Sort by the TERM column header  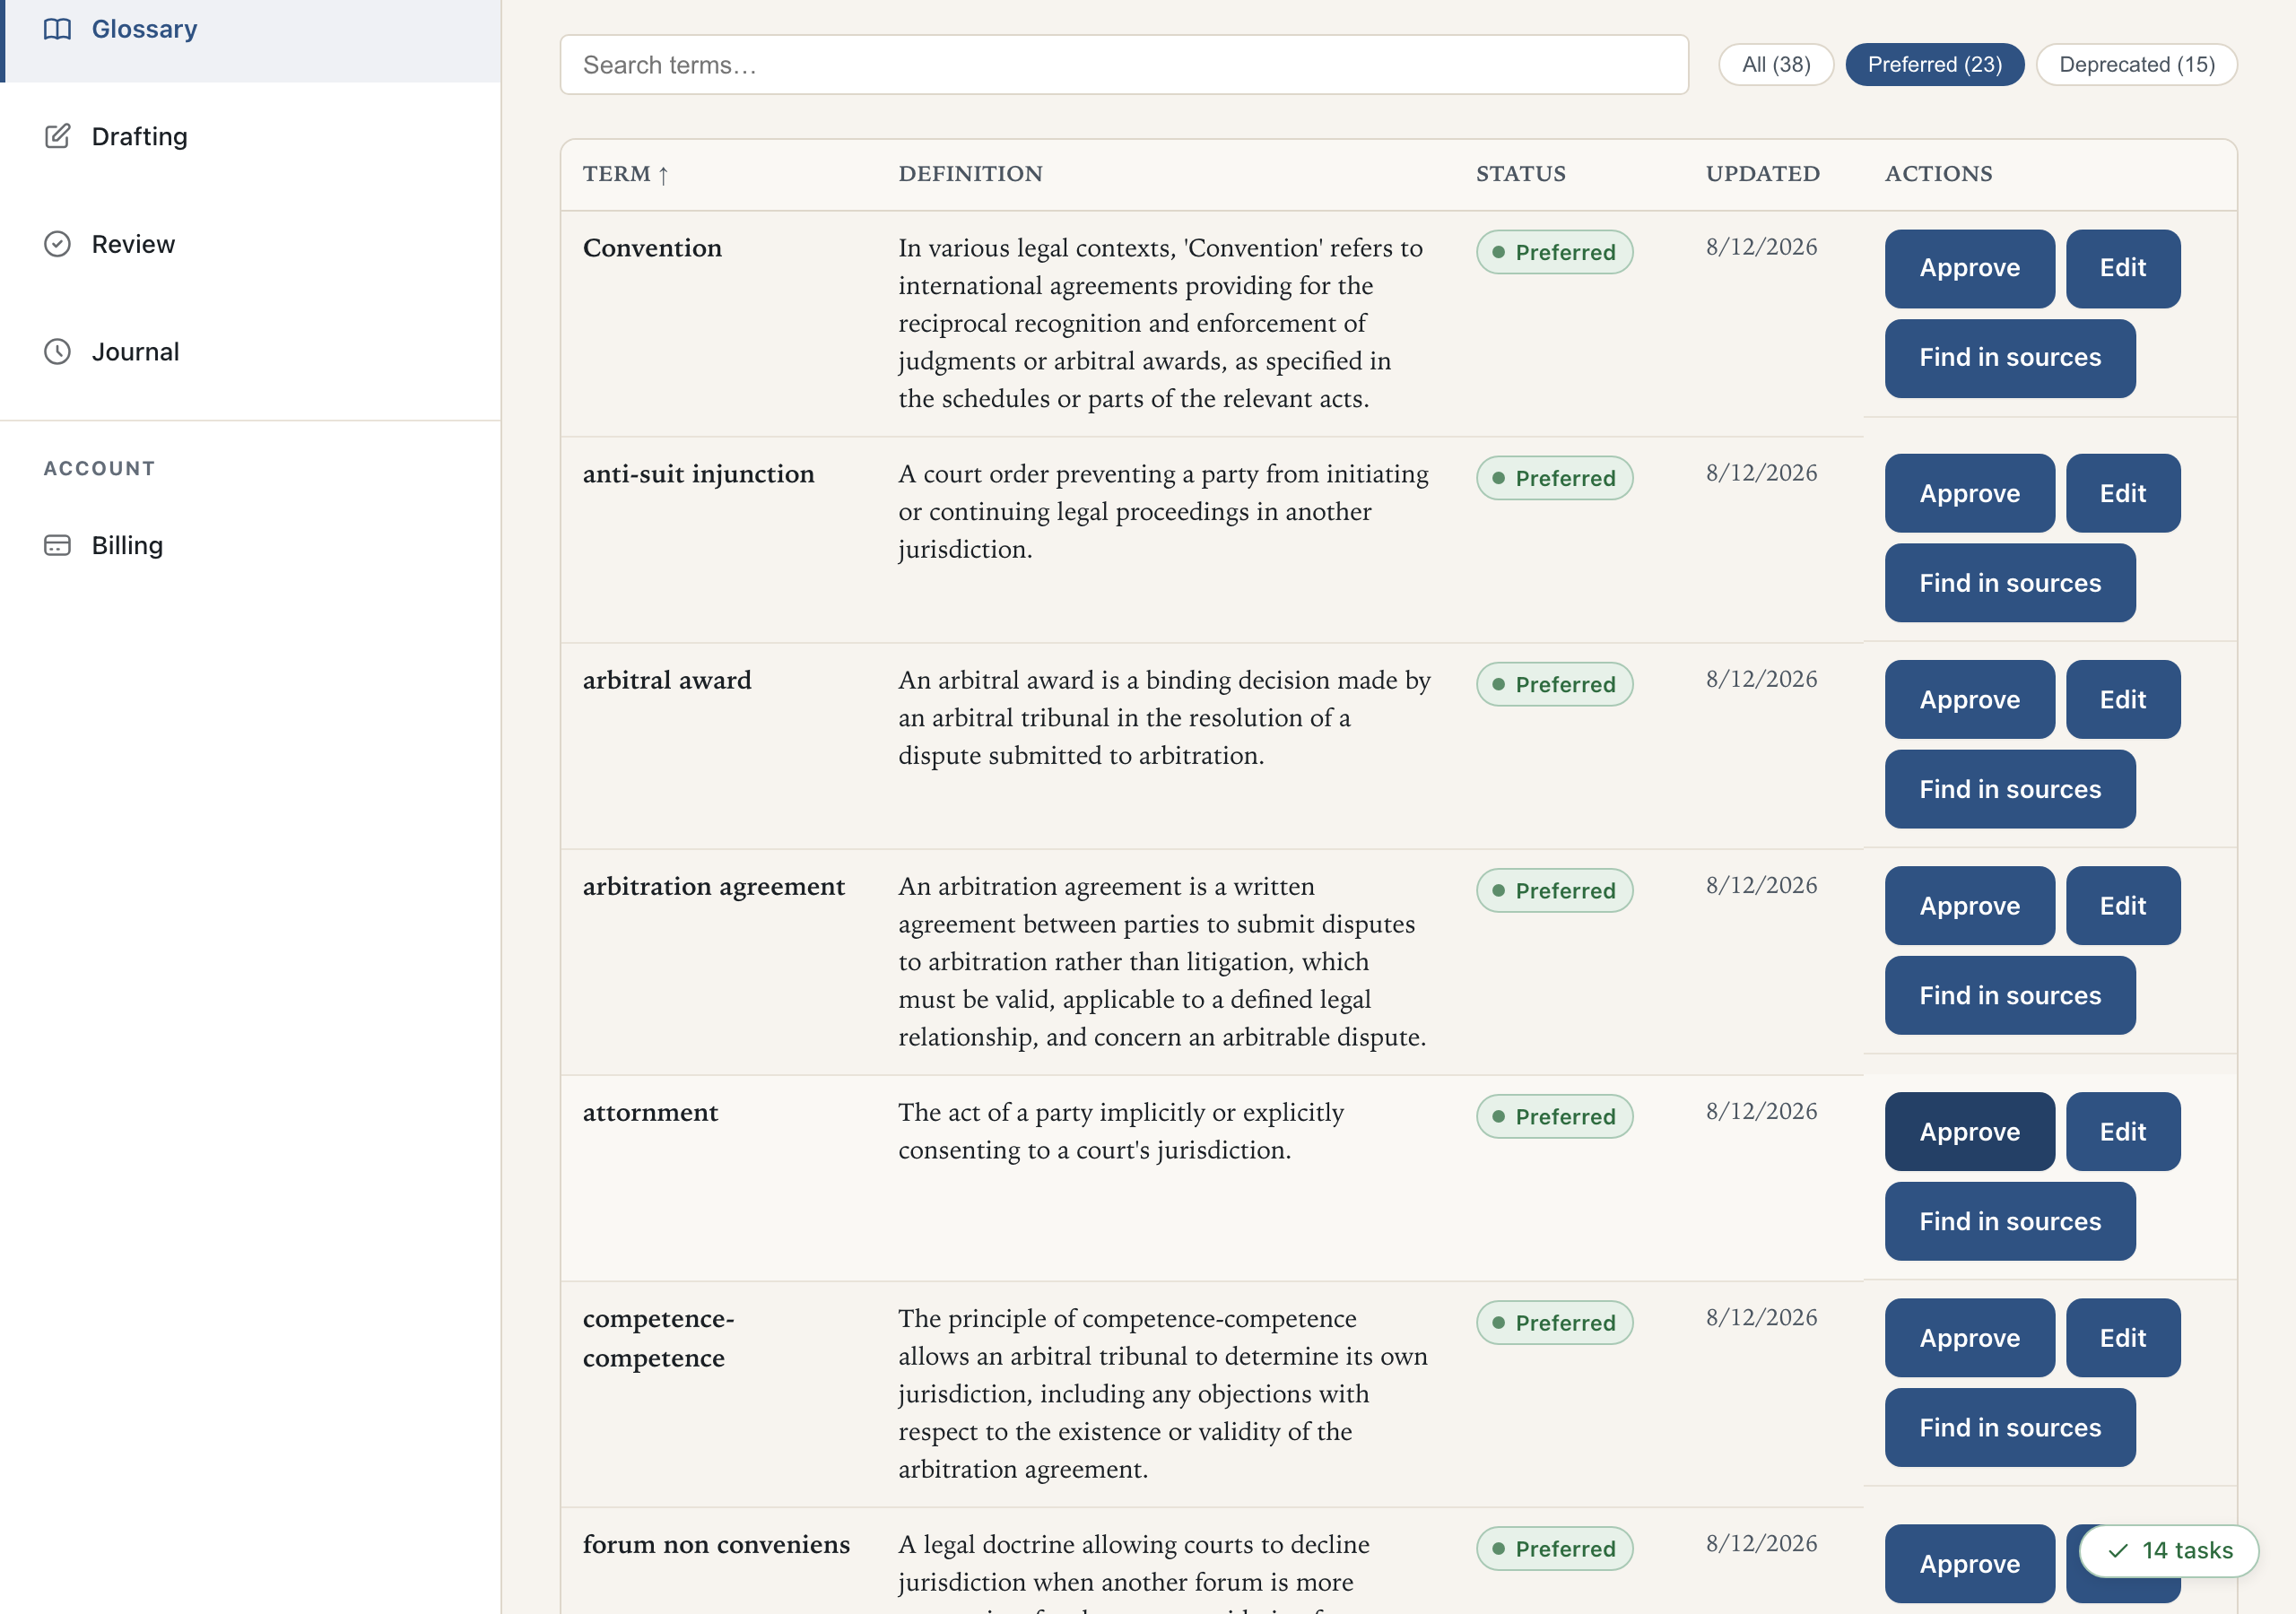626,174
